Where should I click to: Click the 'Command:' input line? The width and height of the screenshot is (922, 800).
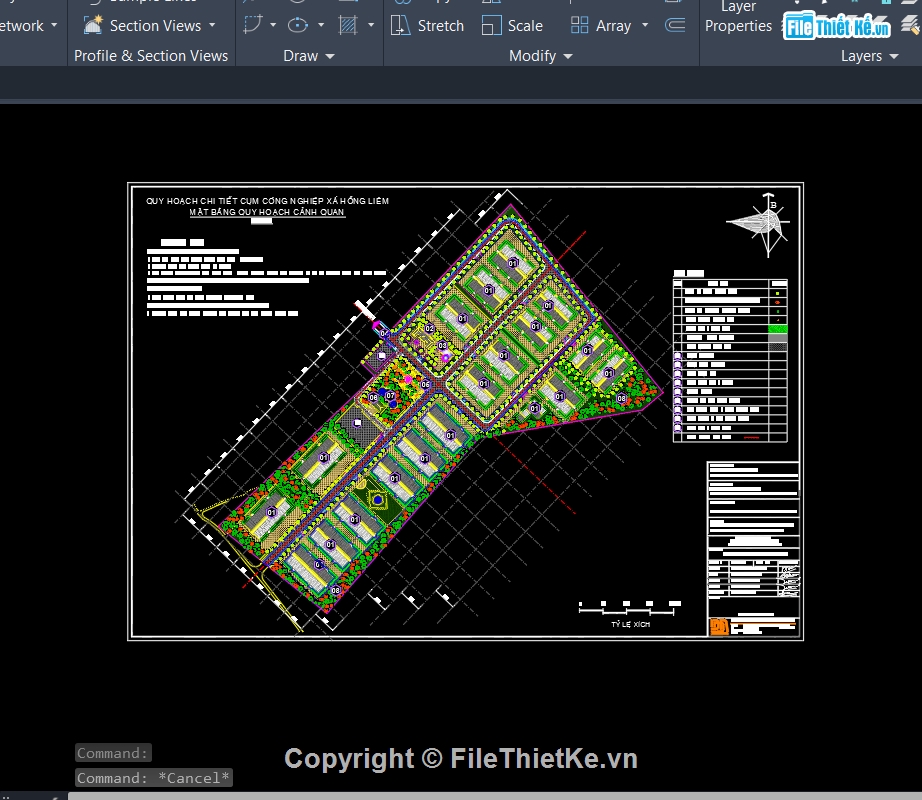coord(113,753)
